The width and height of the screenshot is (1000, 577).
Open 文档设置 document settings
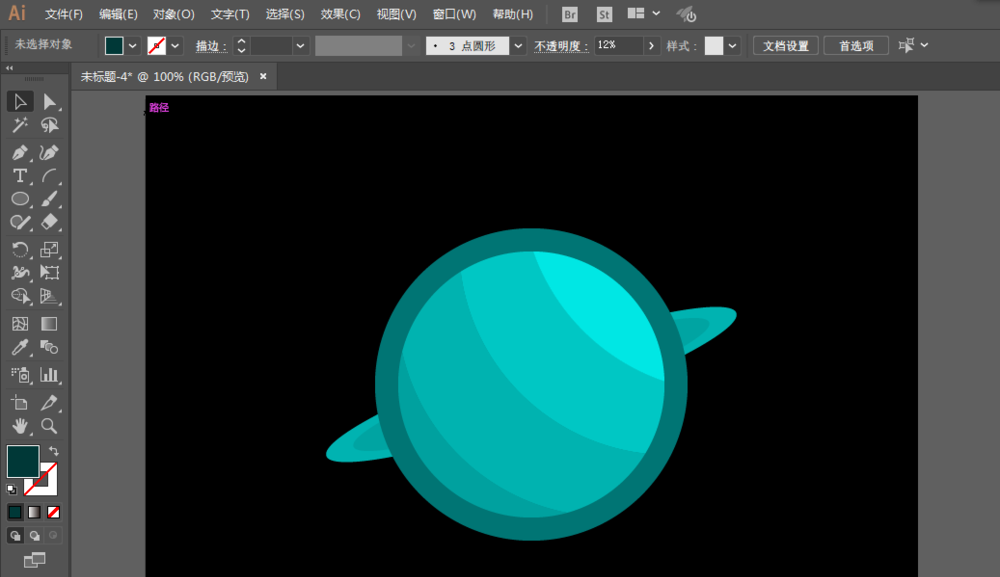coord(785,45)
